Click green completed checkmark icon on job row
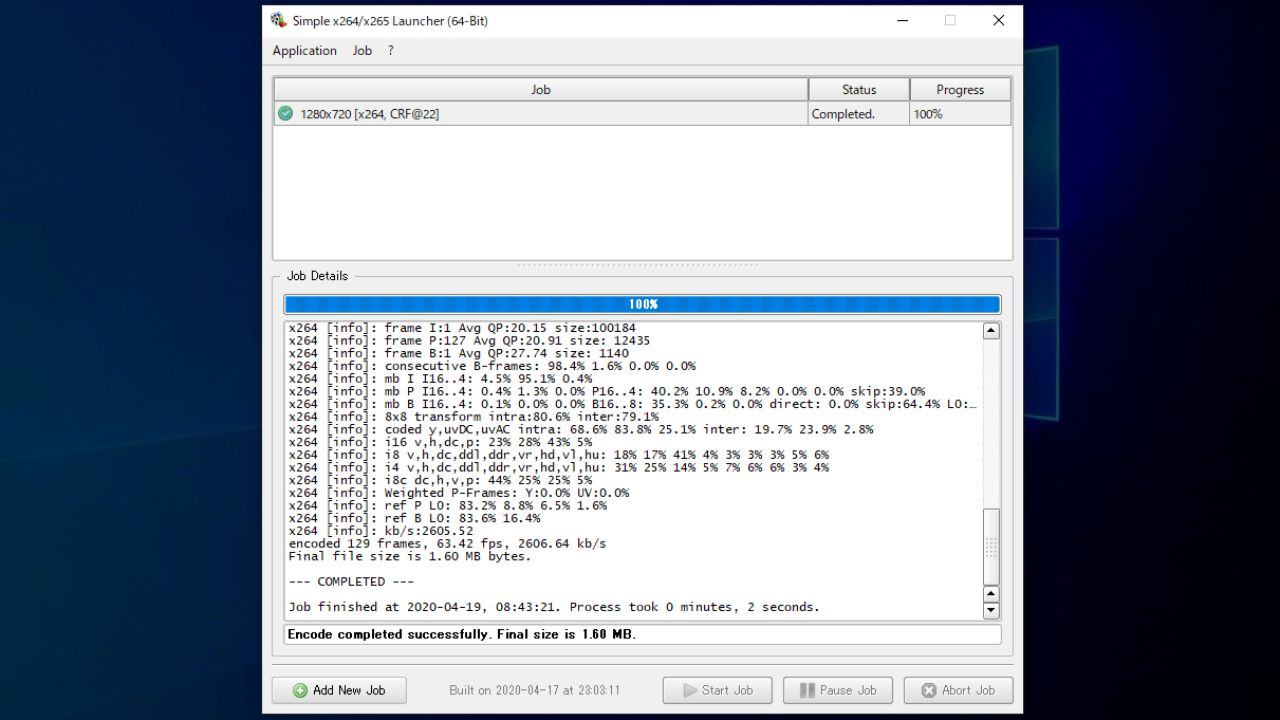 [x=285, y=114]
